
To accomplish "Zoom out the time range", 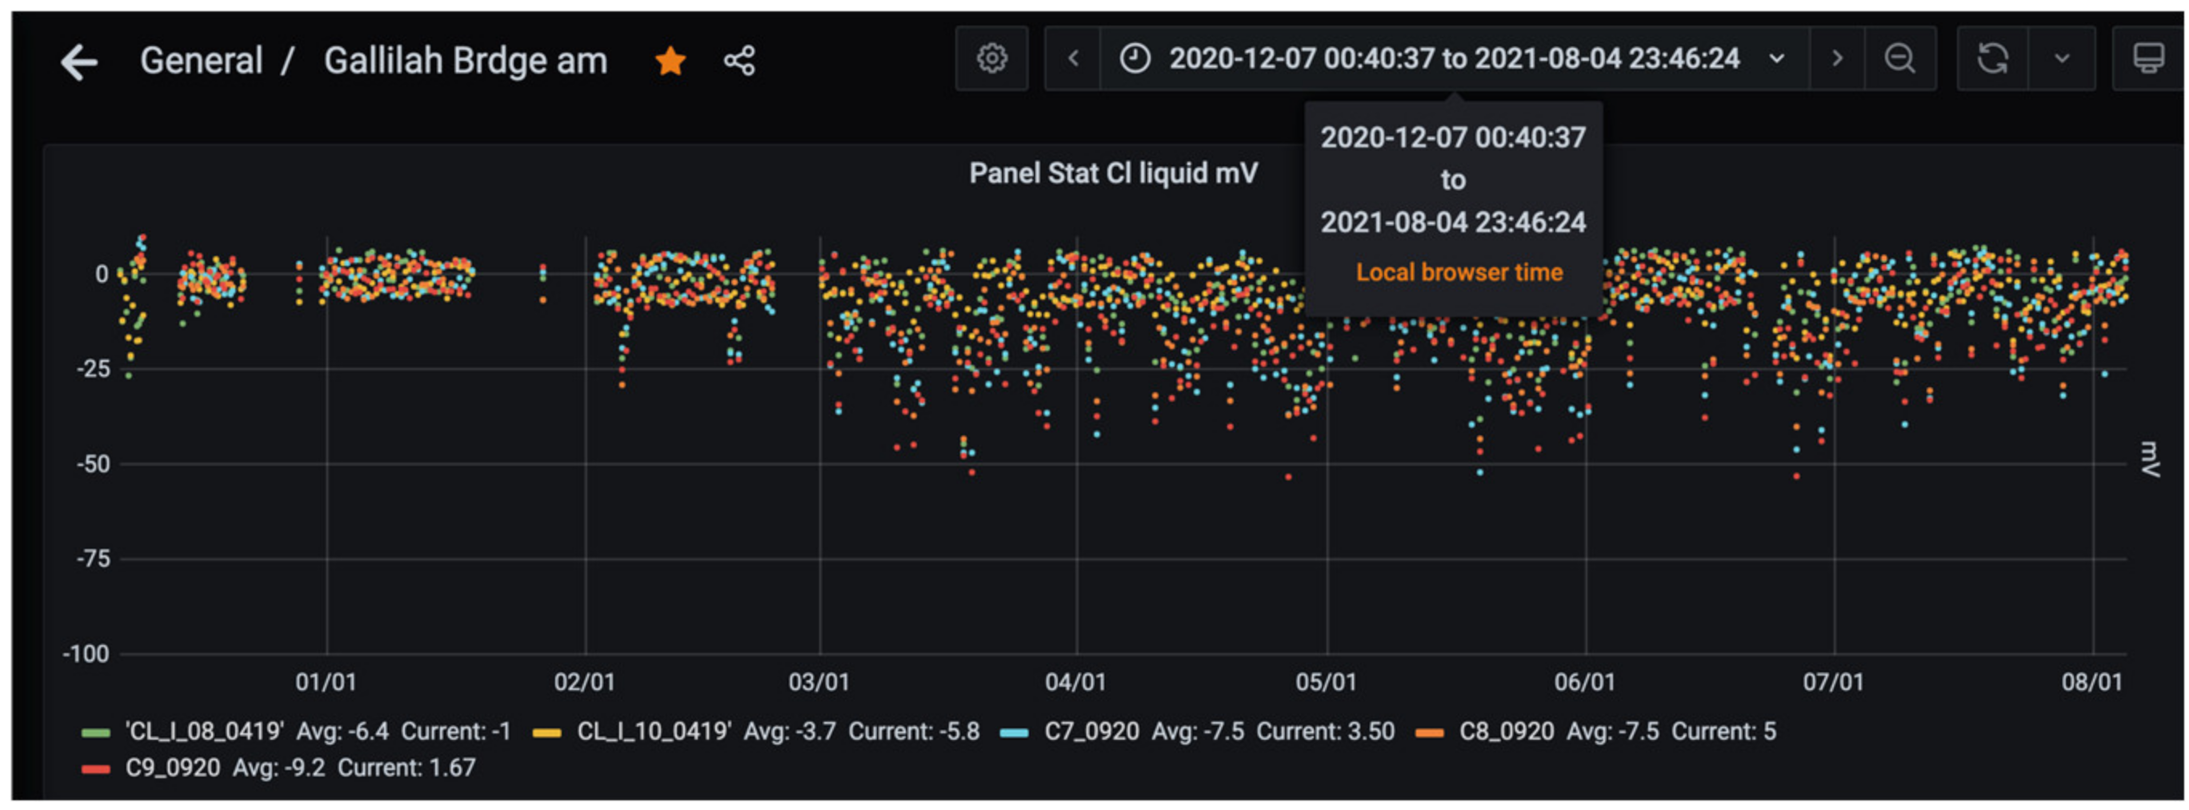I will tap(1899, 59).
